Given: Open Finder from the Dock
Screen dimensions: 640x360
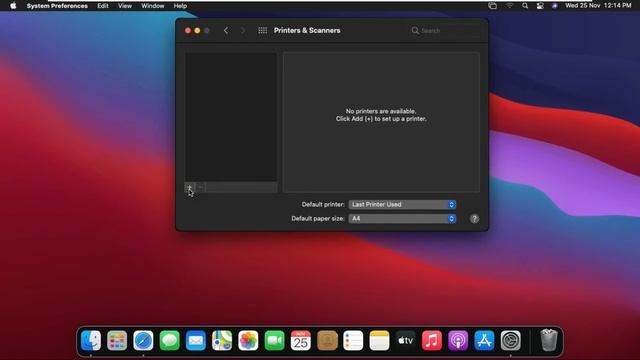Looking at the screenshot, I should [91, 340].
